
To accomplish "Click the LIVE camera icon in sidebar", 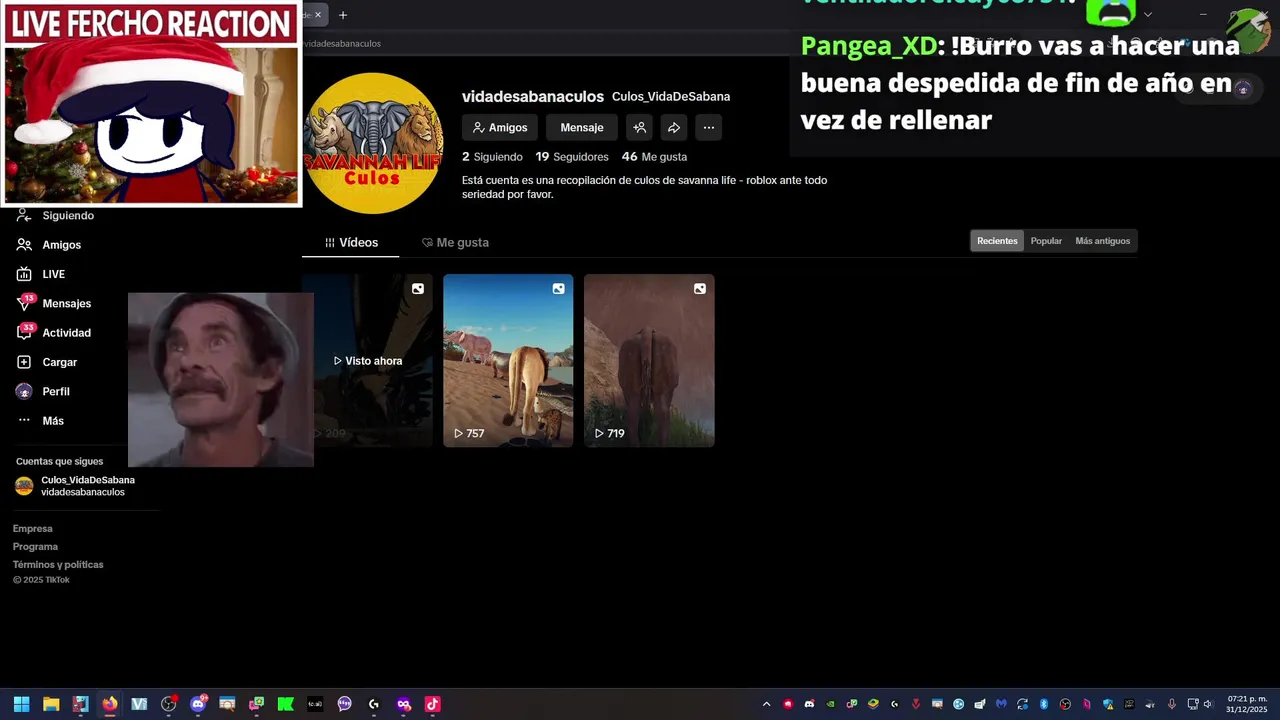I will [24, 274].
